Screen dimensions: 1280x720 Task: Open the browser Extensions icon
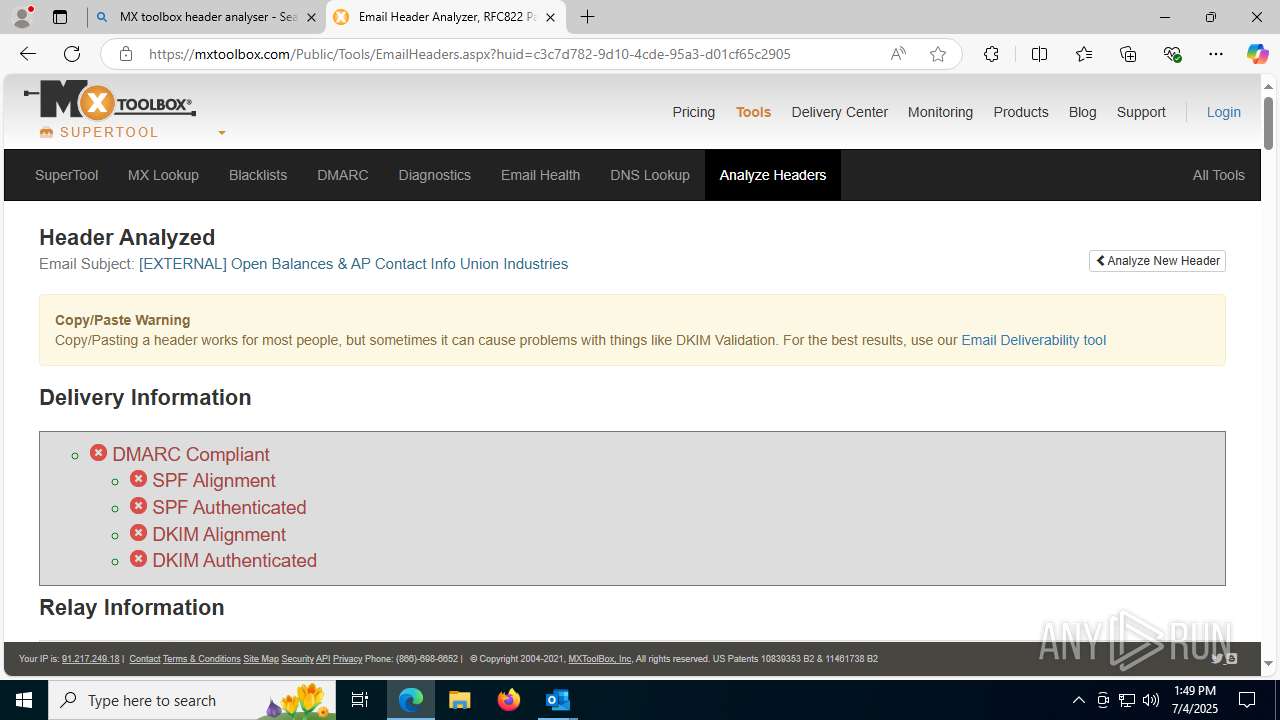991,54
